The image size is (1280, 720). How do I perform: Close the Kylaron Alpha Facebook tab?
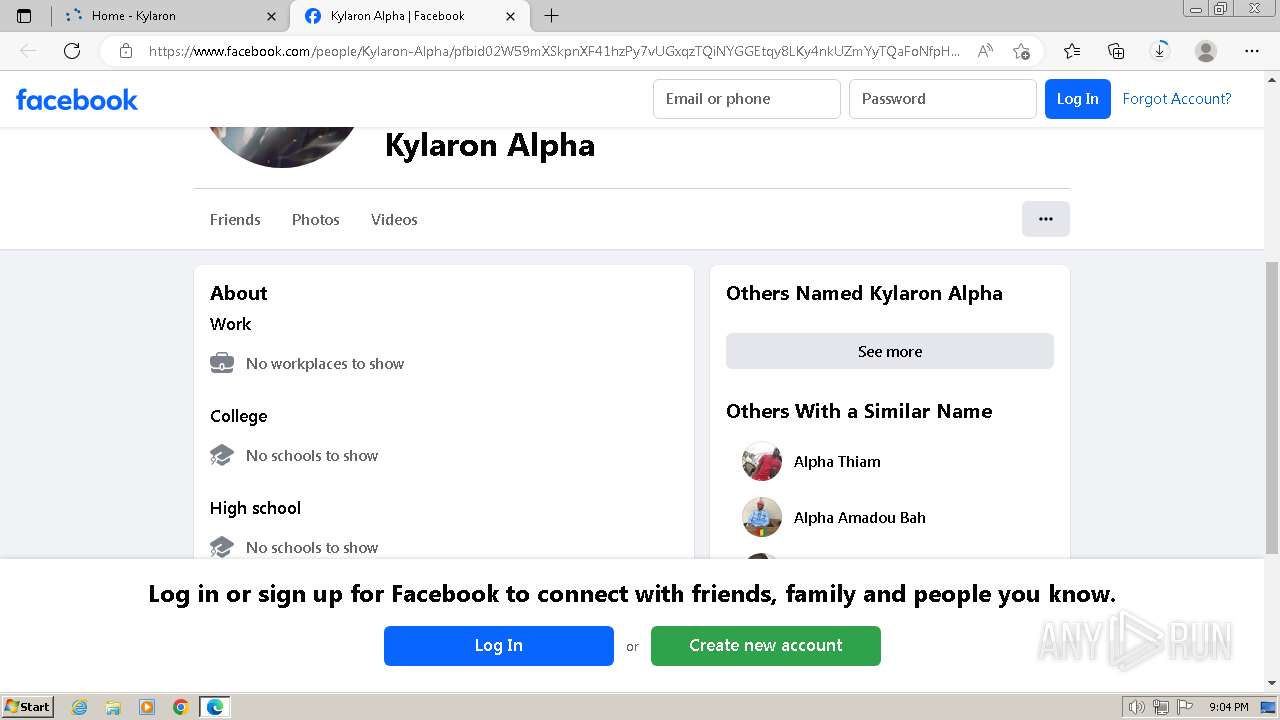click(510, 16)
